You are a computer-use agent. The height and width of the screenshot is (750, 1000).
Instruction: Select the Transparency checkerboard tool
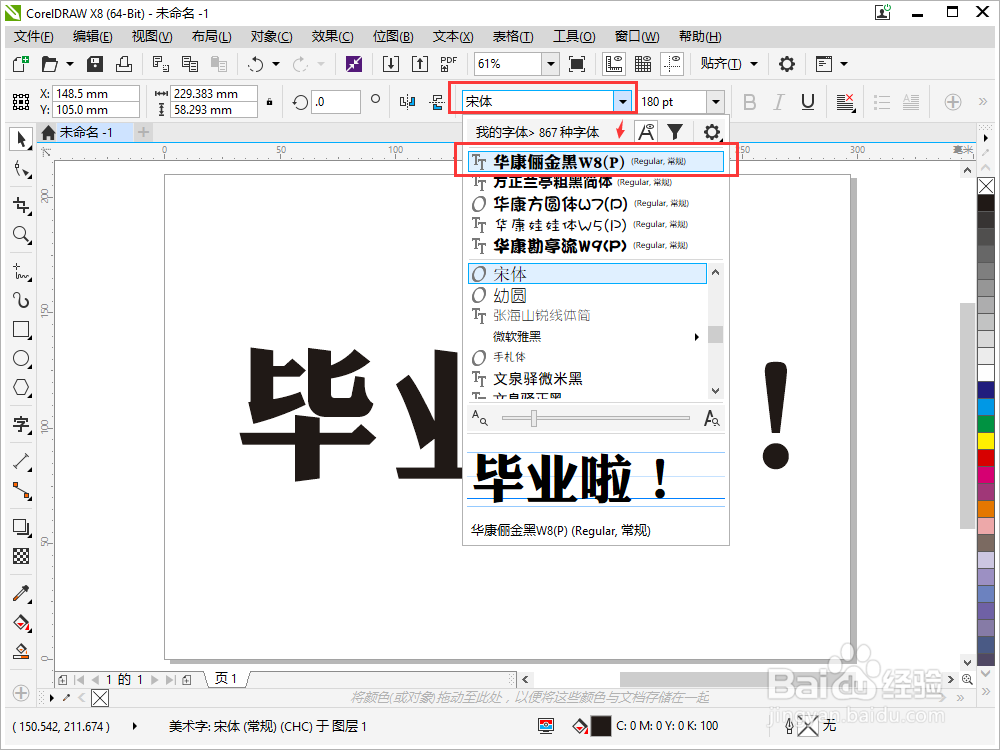coord(21,556)
